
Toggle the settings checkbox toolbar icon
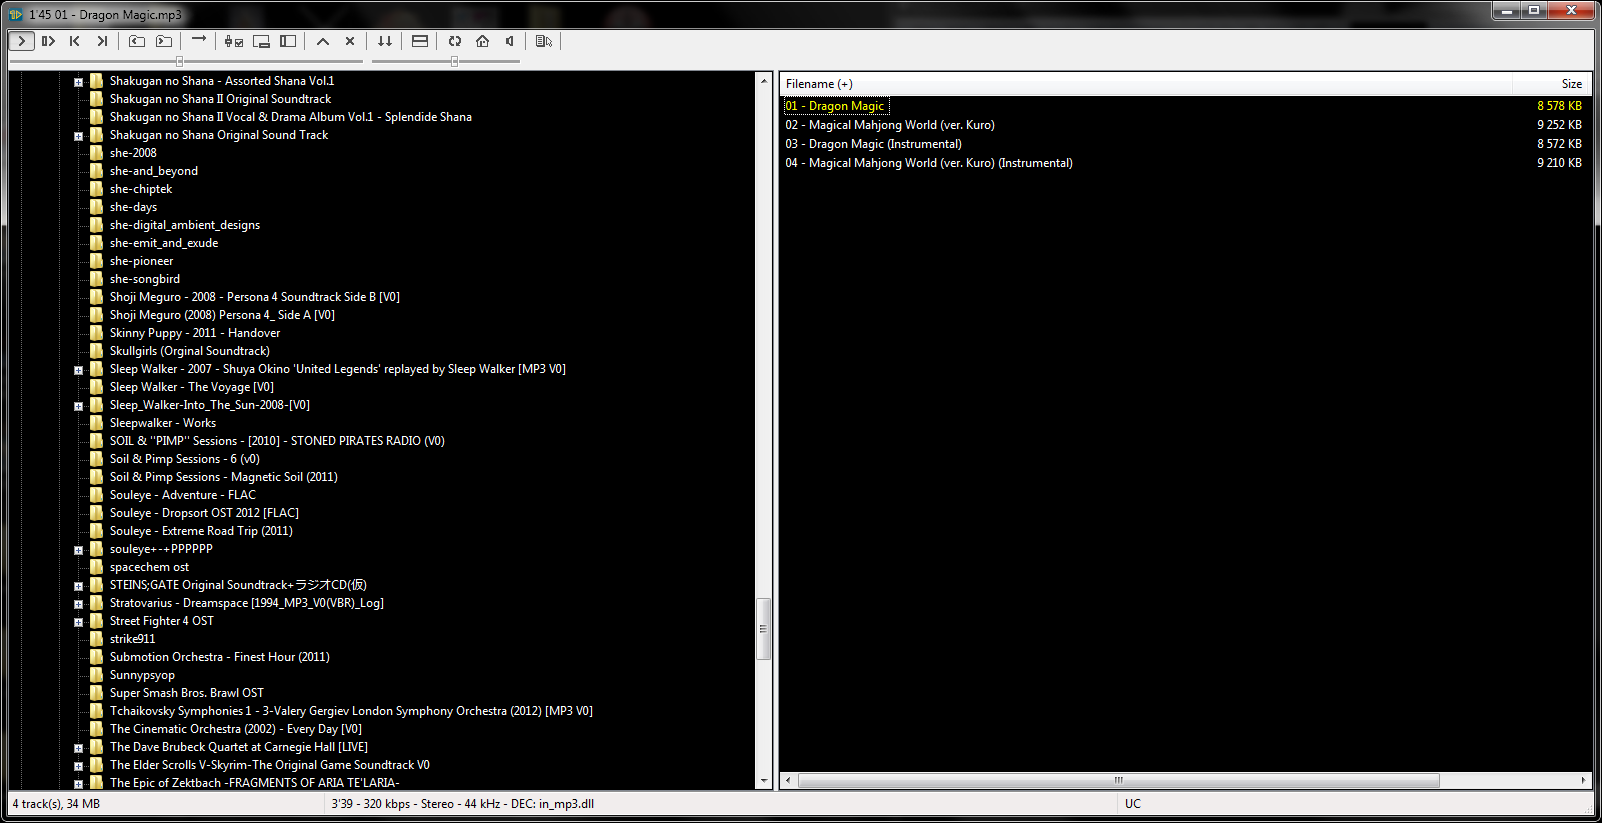tap(234, 41)
